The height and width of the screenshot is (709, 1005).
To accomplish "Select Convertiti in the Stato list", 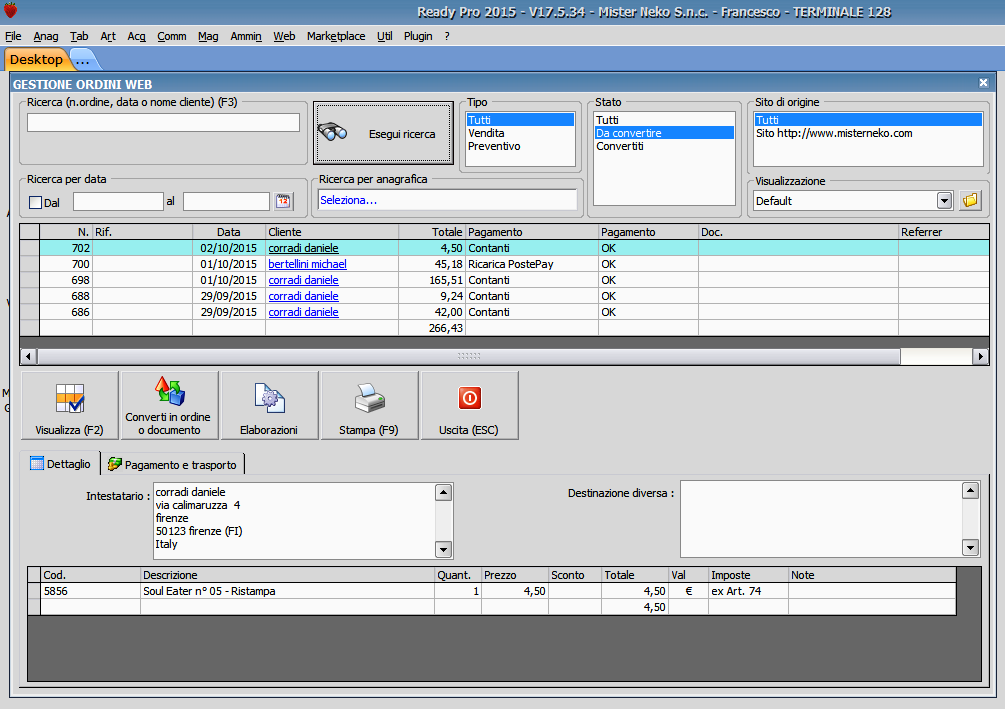I will click(x=620, y=146).
